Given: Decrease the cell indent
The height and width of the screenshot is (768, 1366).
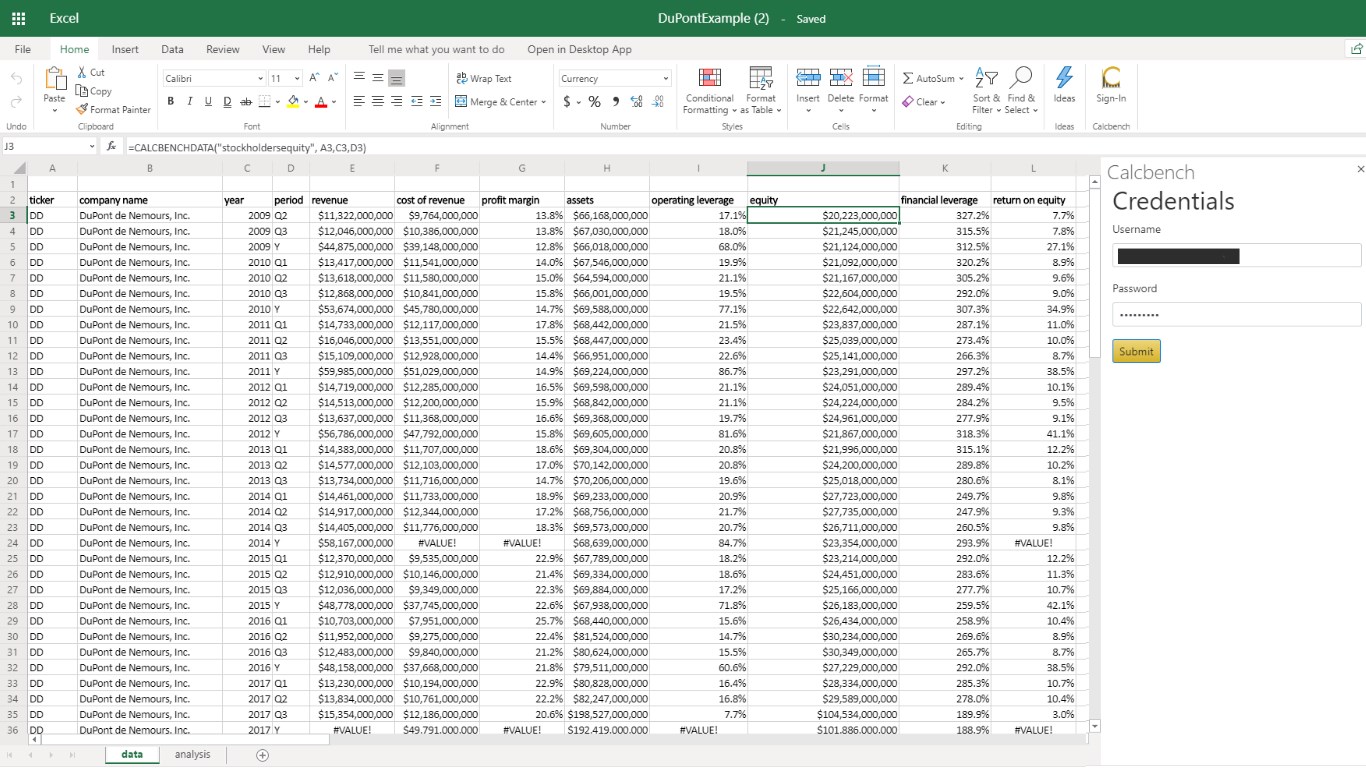Looking at the screenshot, I should click(417, 102).
